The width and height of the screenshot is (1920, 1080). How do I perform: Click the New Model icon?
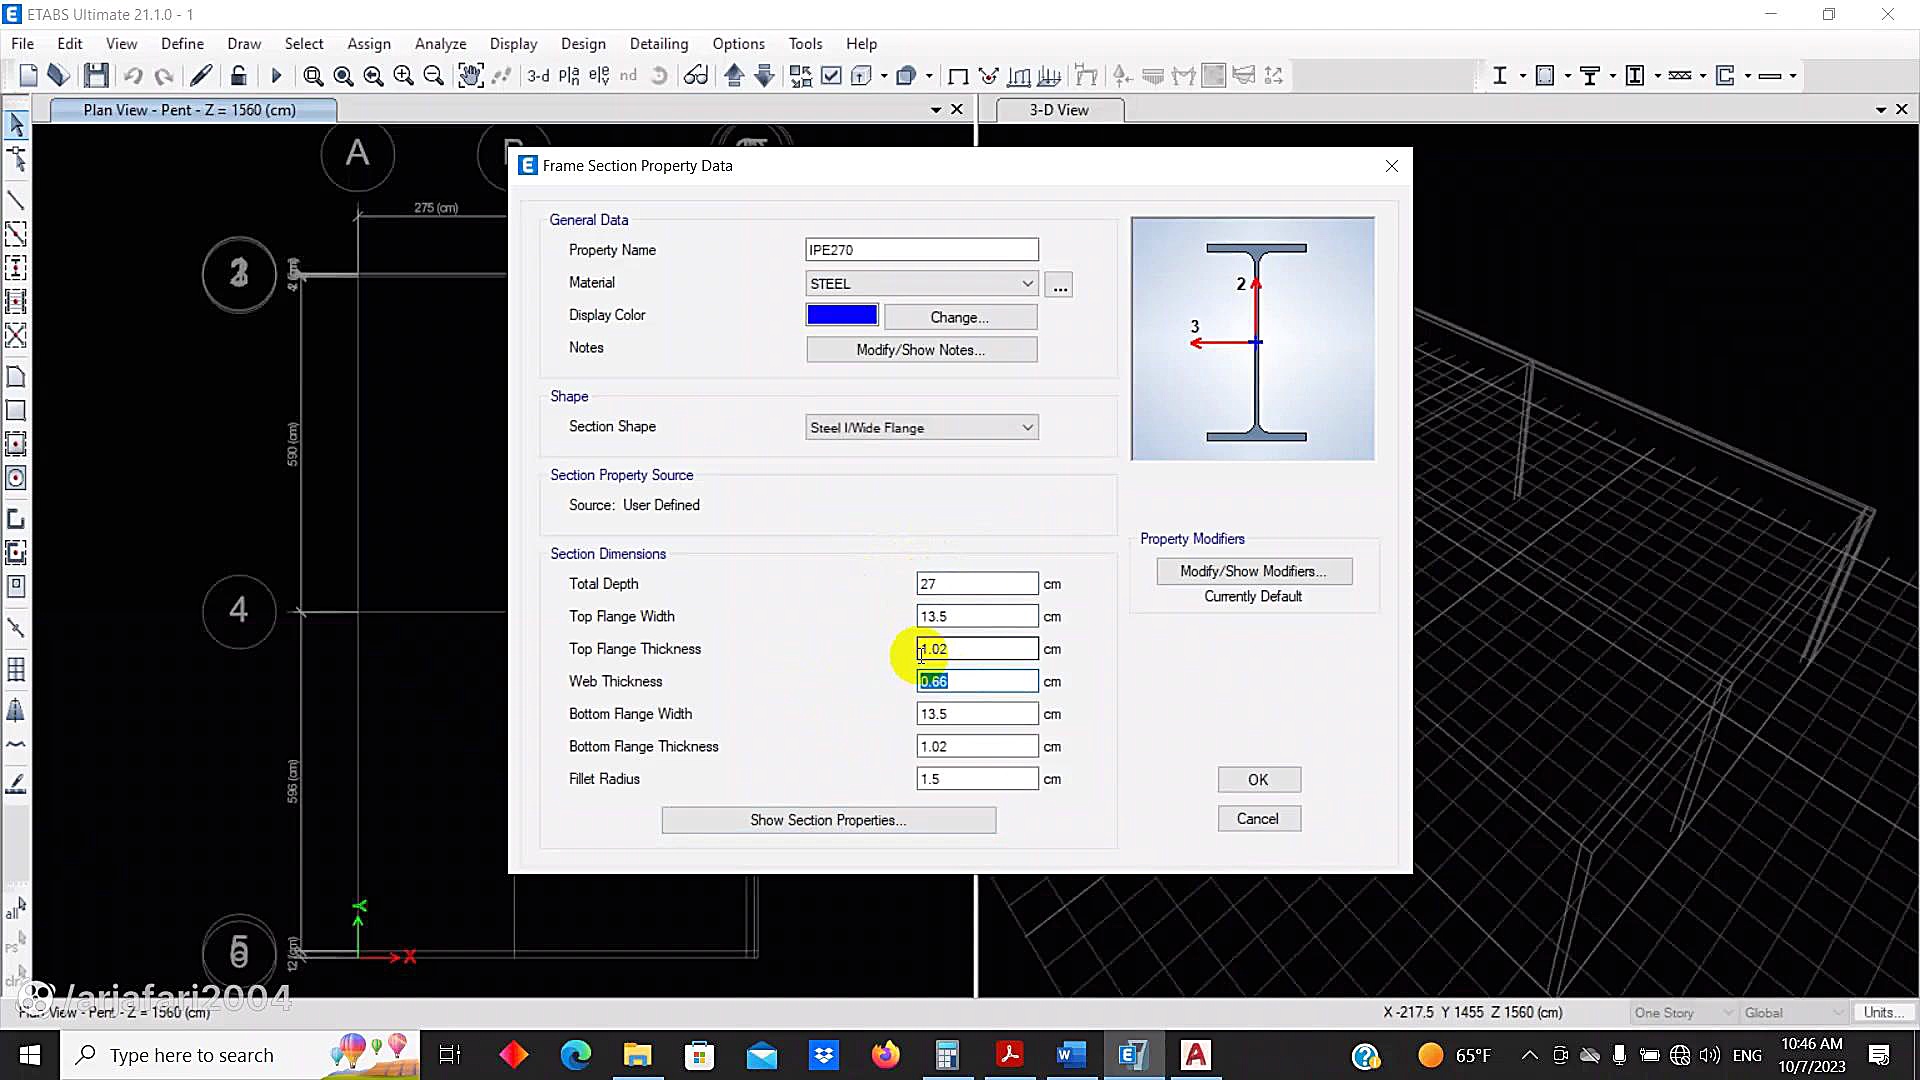click(x=28, y=76)
